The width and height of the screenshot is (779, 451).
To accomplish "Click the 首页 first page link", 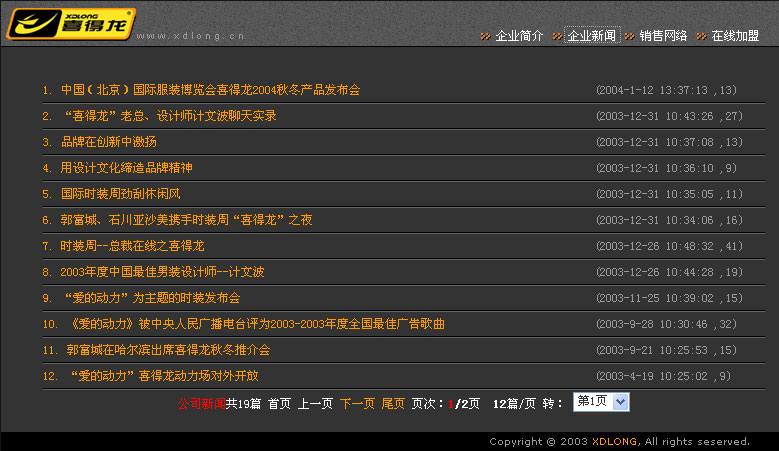I will (x=279, y=404).
